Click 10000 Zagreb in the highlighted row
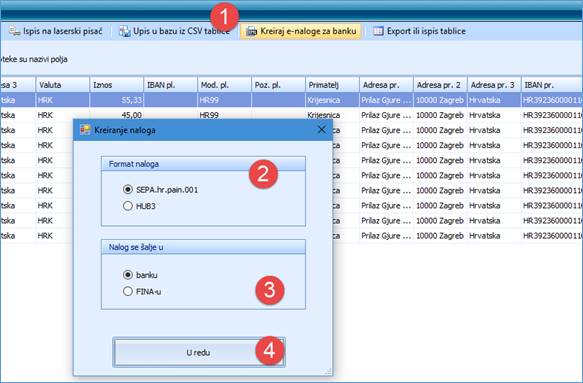 pyautogui.click(x=440, y=100)
